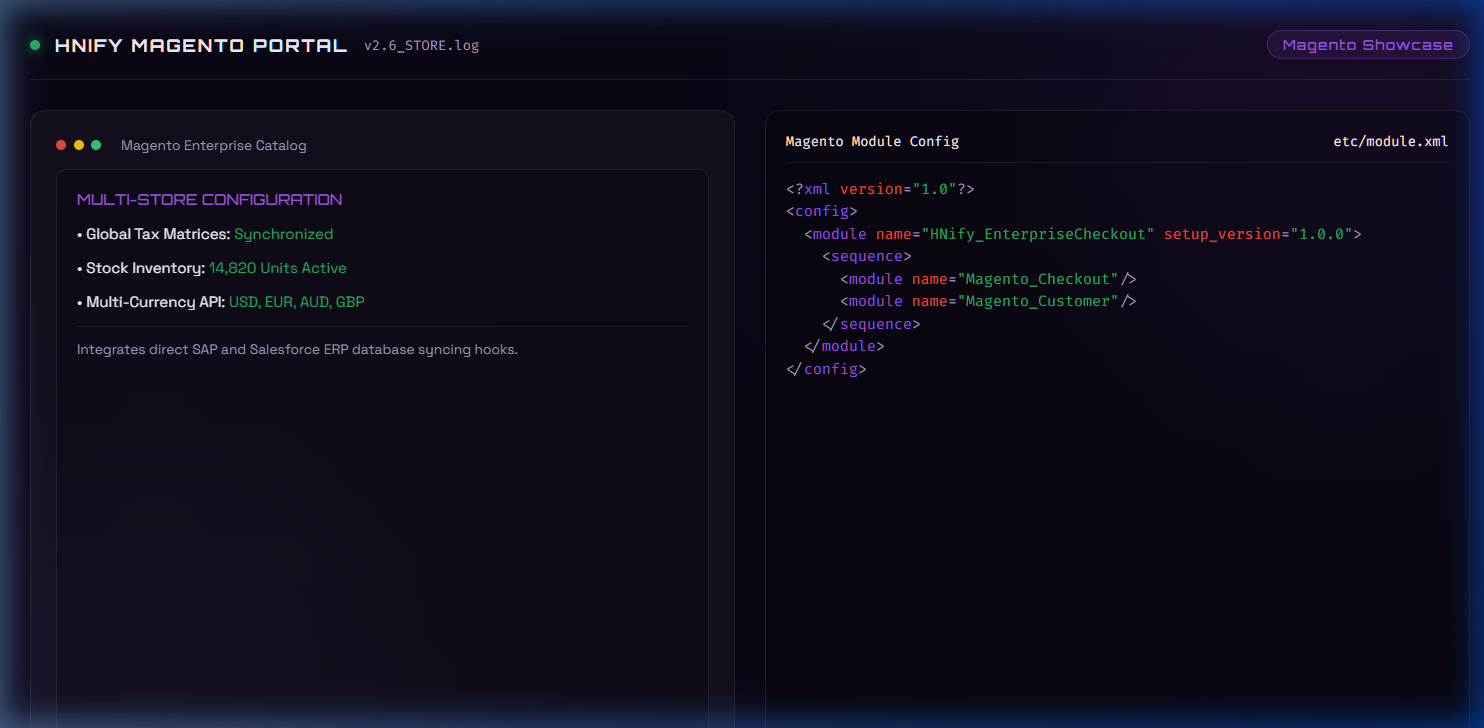Image resolution: width=1484 pixels, height=728 pixels.
Task: Click the etc/module.xml file path
Action: coord(1390,141)
